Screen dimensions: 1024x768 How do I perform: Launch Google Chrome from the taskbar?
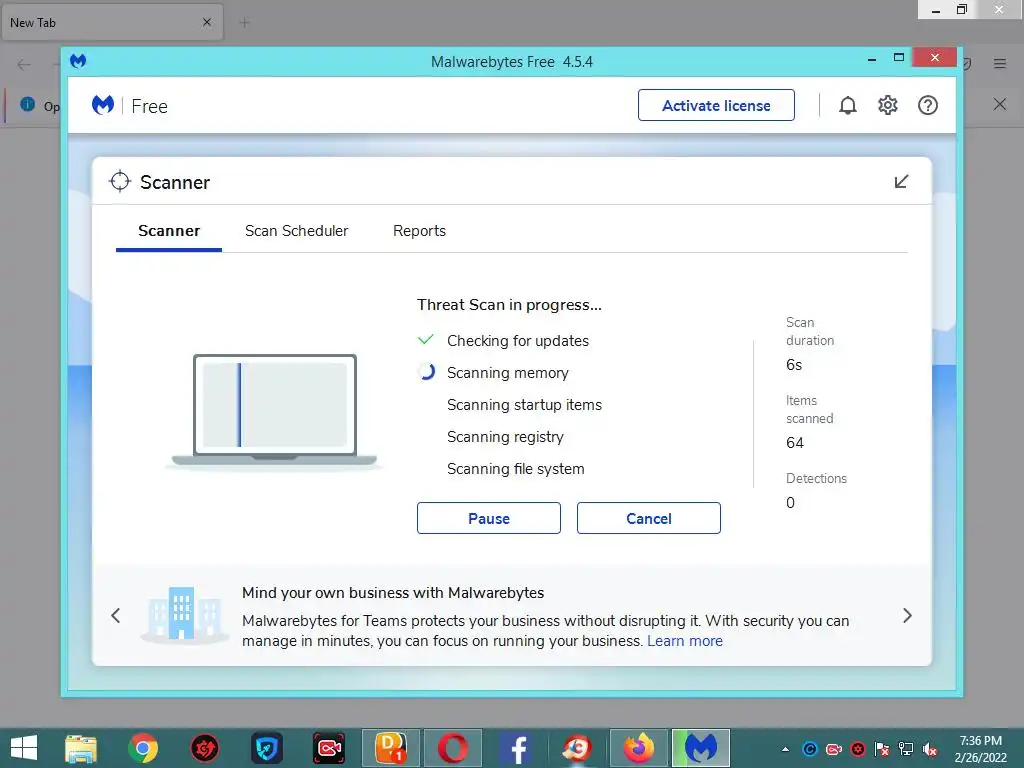(x=143, y=748)
